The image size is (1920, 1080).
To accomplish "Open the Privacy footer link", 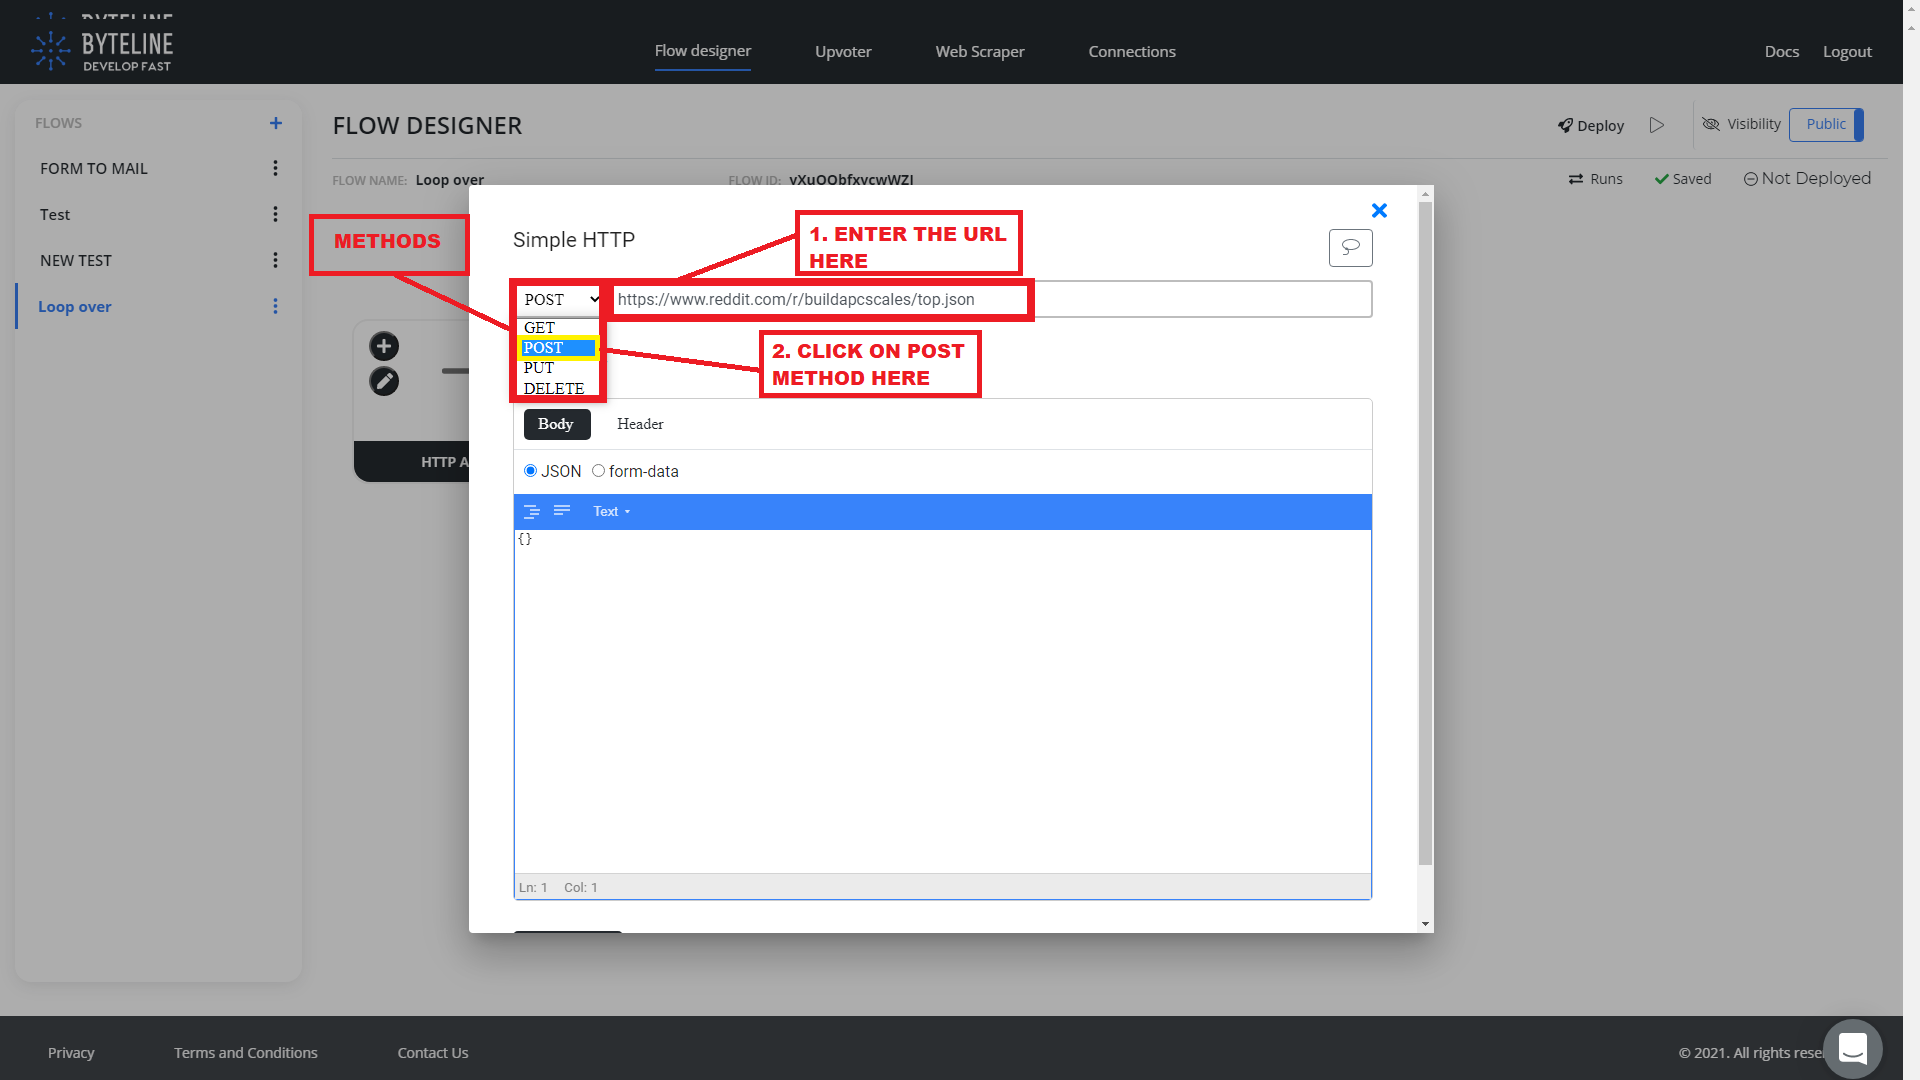I will [71, 1052].
